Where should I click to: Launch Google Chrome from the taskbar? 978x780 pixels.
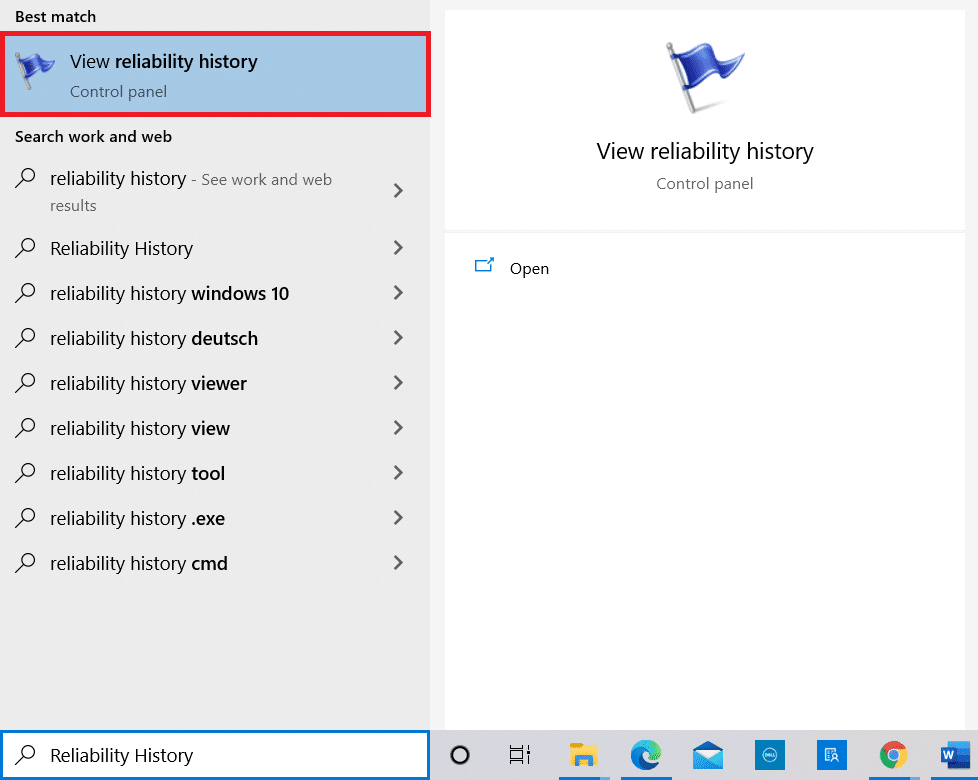tap(893, 755)
